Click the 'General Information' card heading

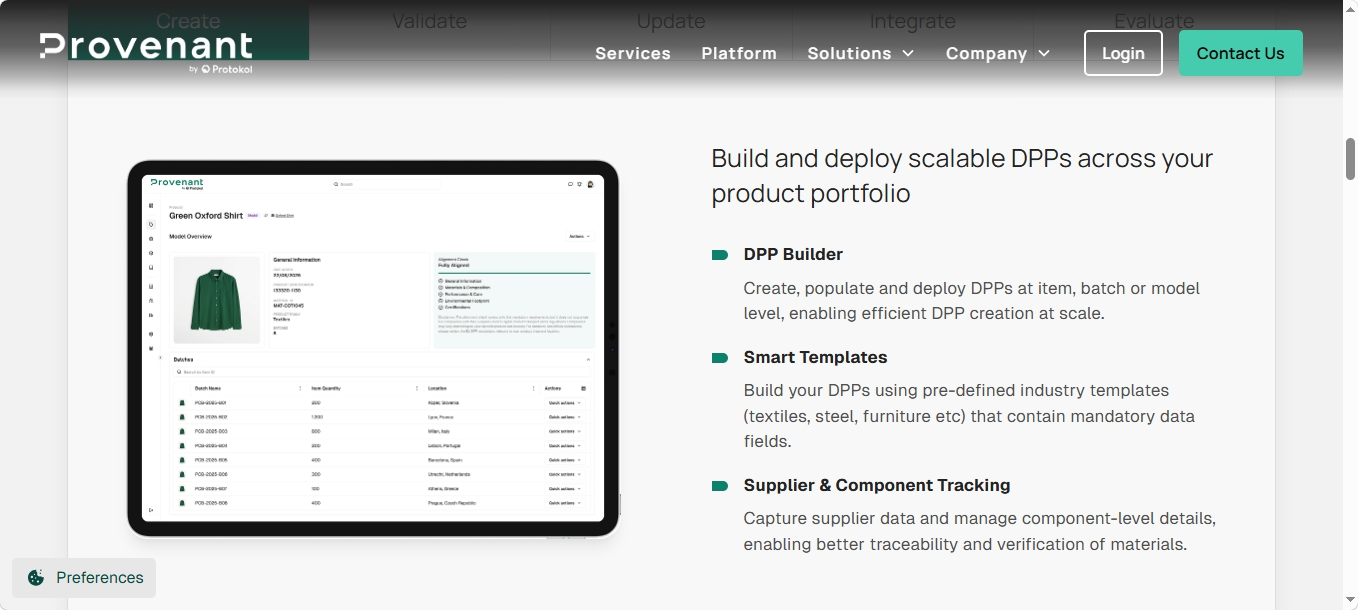point(297,260)
